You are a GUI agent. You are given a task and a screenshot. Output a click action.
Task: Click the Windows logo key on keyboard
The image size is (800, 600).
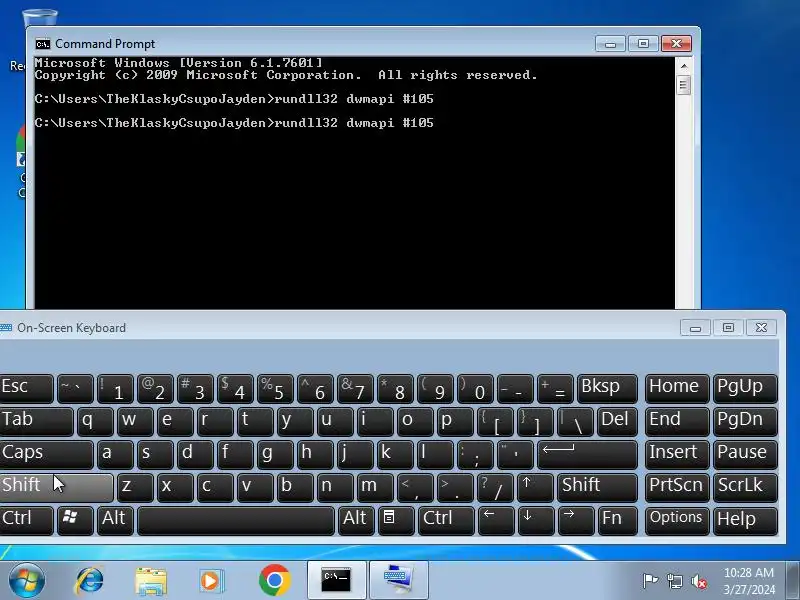click(x=75, y=519)
